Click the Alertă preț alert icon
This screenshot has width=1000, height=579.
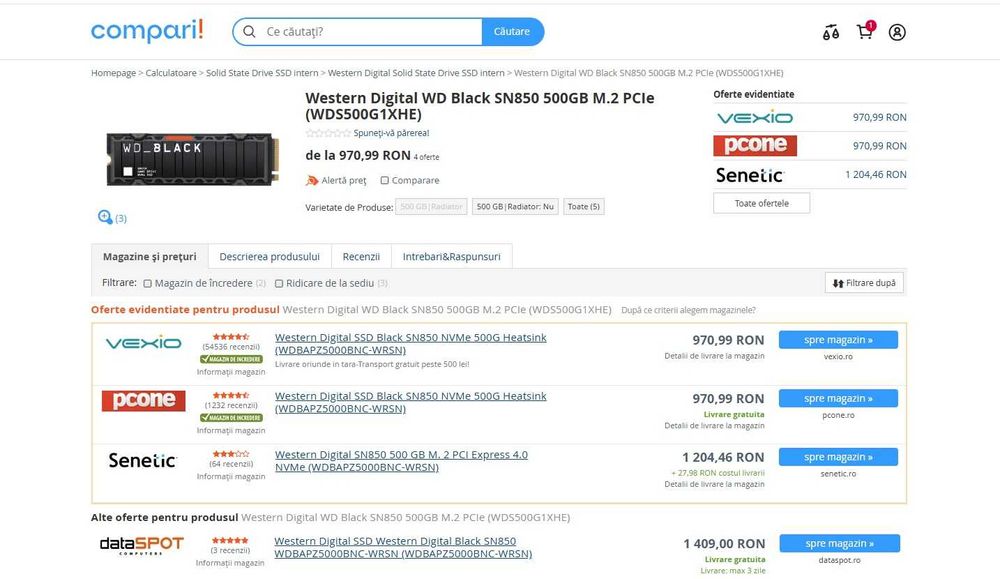click(312, 180)
